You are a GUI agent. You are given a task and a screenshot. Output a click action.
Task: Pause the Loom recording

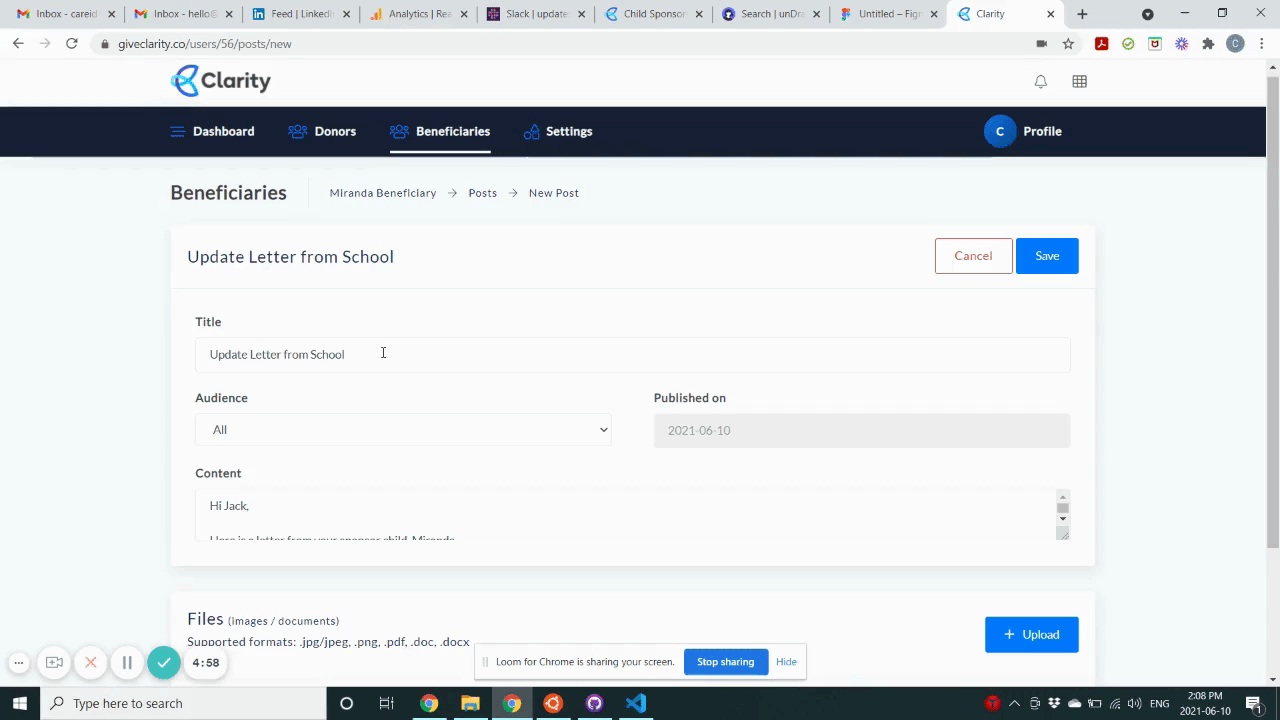pyautogui.click(x=127, y=662)
